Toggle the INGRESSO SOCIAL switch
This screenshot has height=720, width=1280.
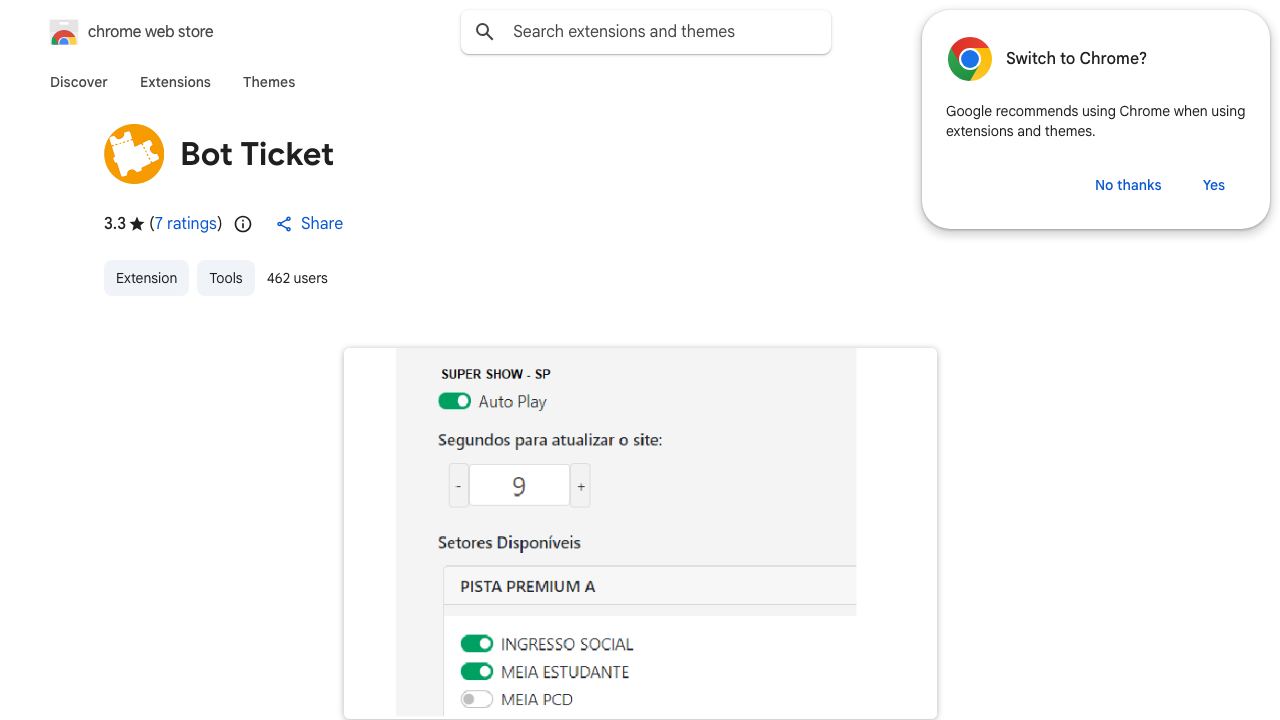point(477,643)
